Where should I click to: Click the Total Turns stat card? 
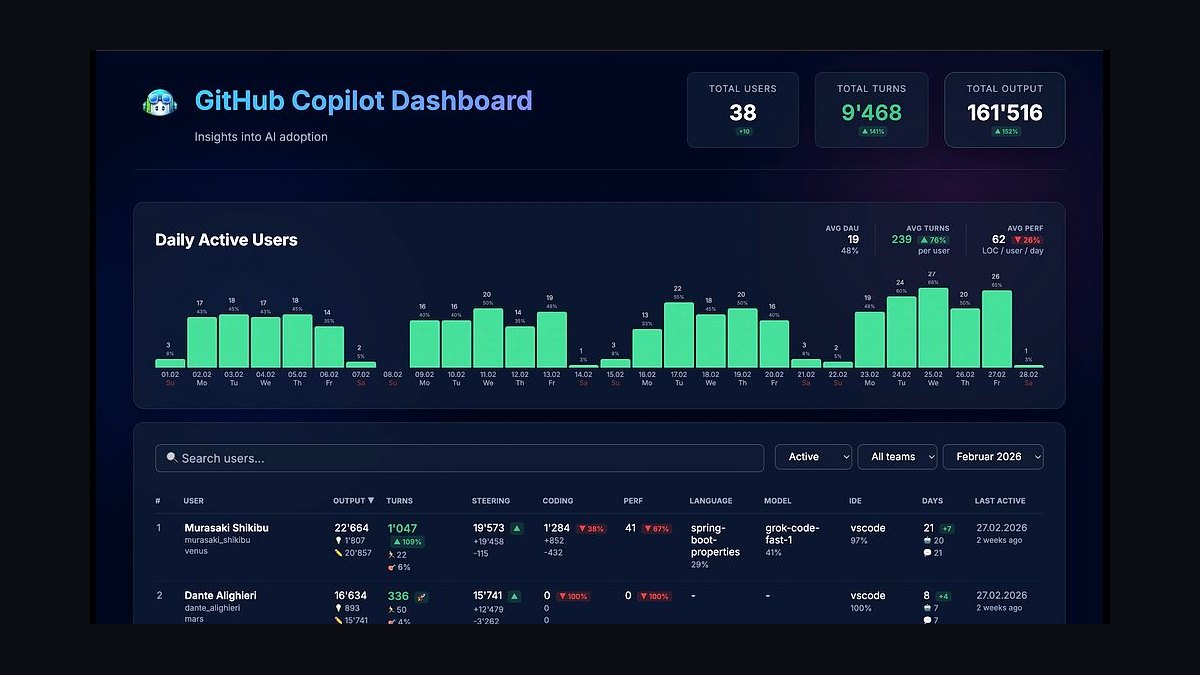click(x=871, y=110)
